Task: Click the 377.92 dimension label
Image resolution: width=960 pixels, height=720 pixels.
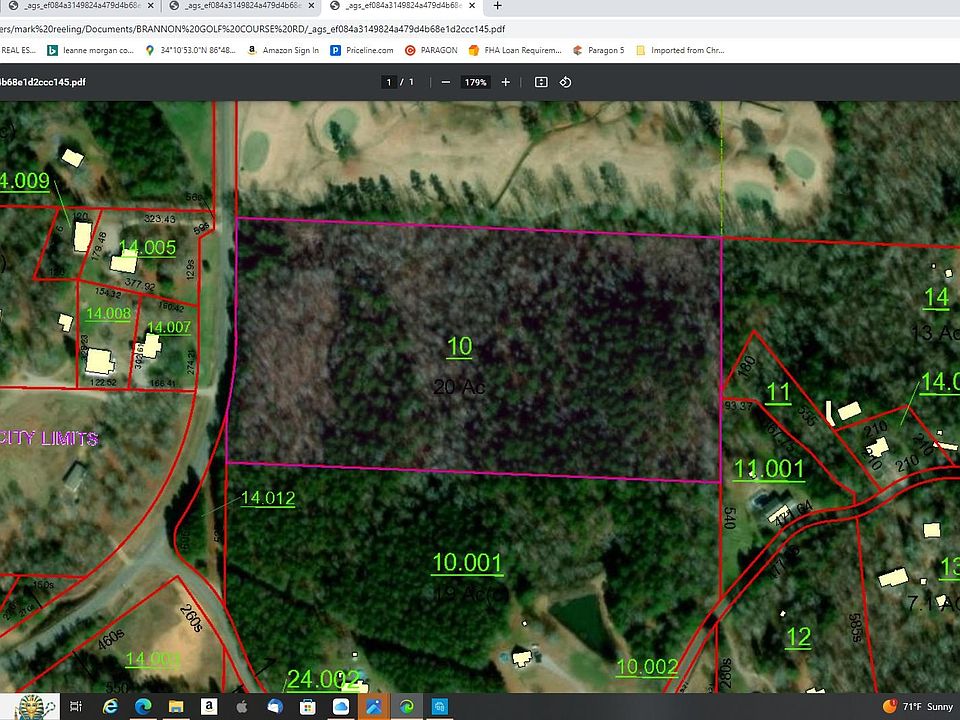Action: [140, 284]
